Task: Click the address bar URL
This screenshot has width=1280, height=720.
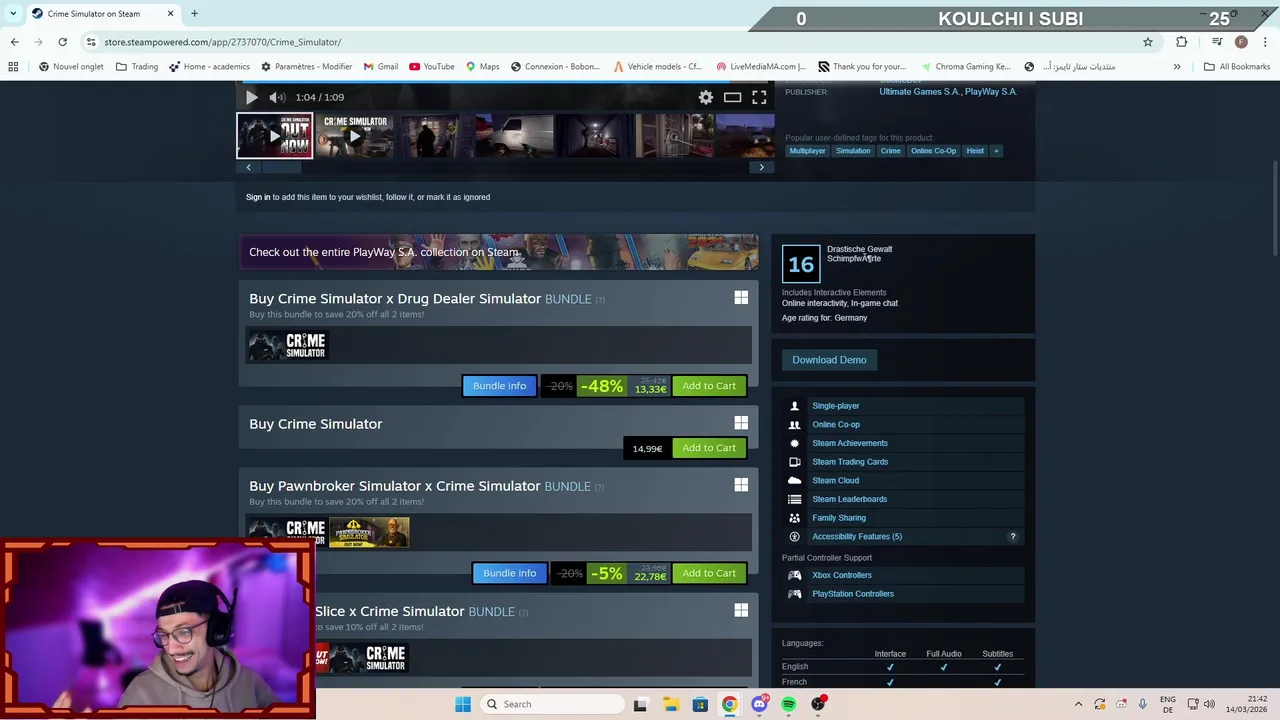Action: click(222, 42)
